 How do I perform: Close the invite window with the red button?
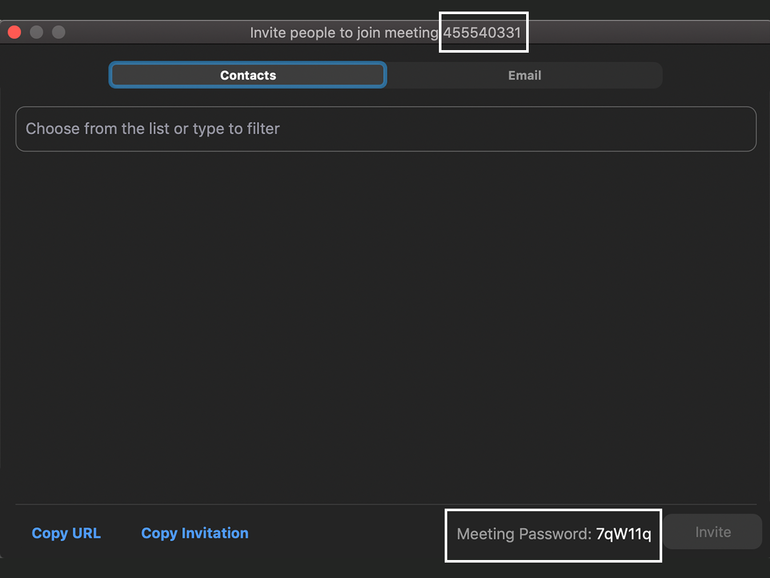point(14,32)
